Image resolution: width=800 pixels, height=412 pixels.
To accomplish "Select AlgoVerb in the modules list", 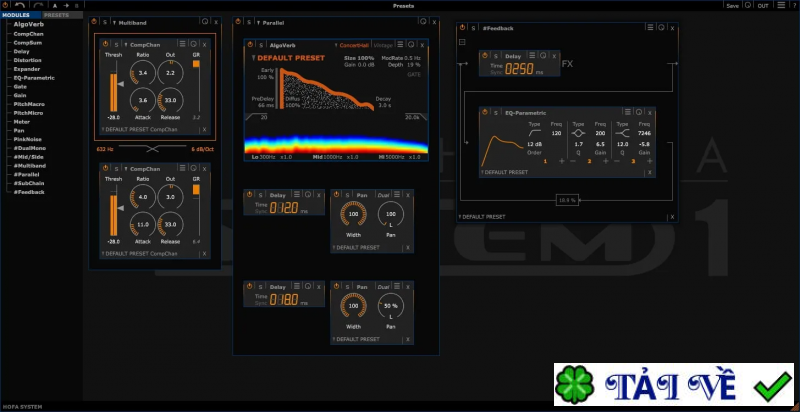I will point(29,24).
